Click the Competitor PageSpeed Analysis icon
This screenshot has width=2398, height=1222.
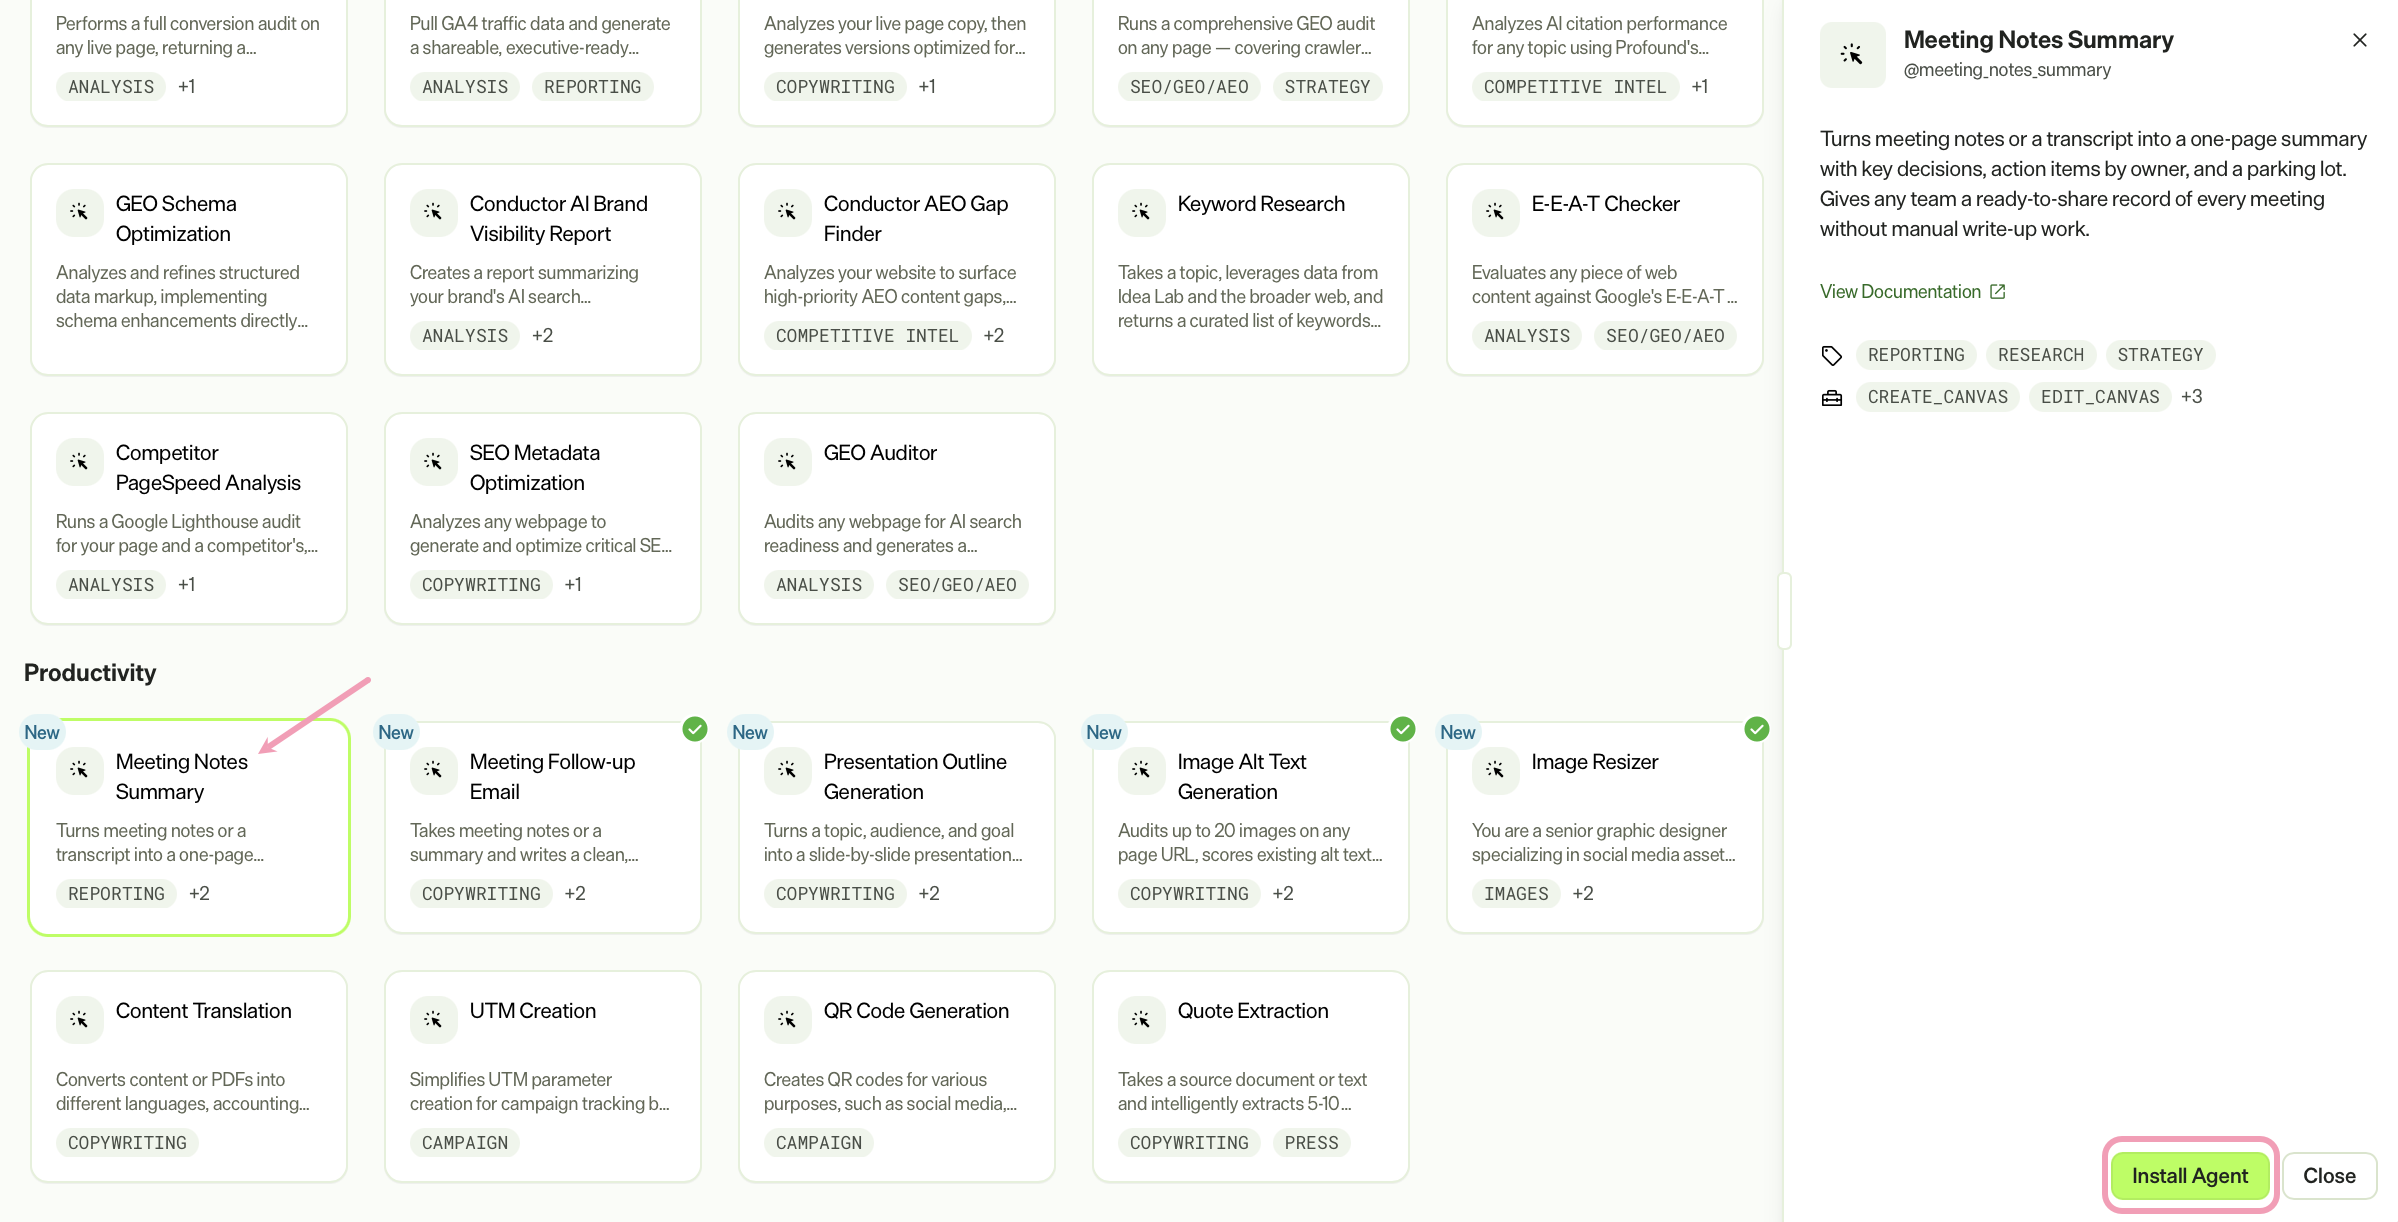point(79,461)
